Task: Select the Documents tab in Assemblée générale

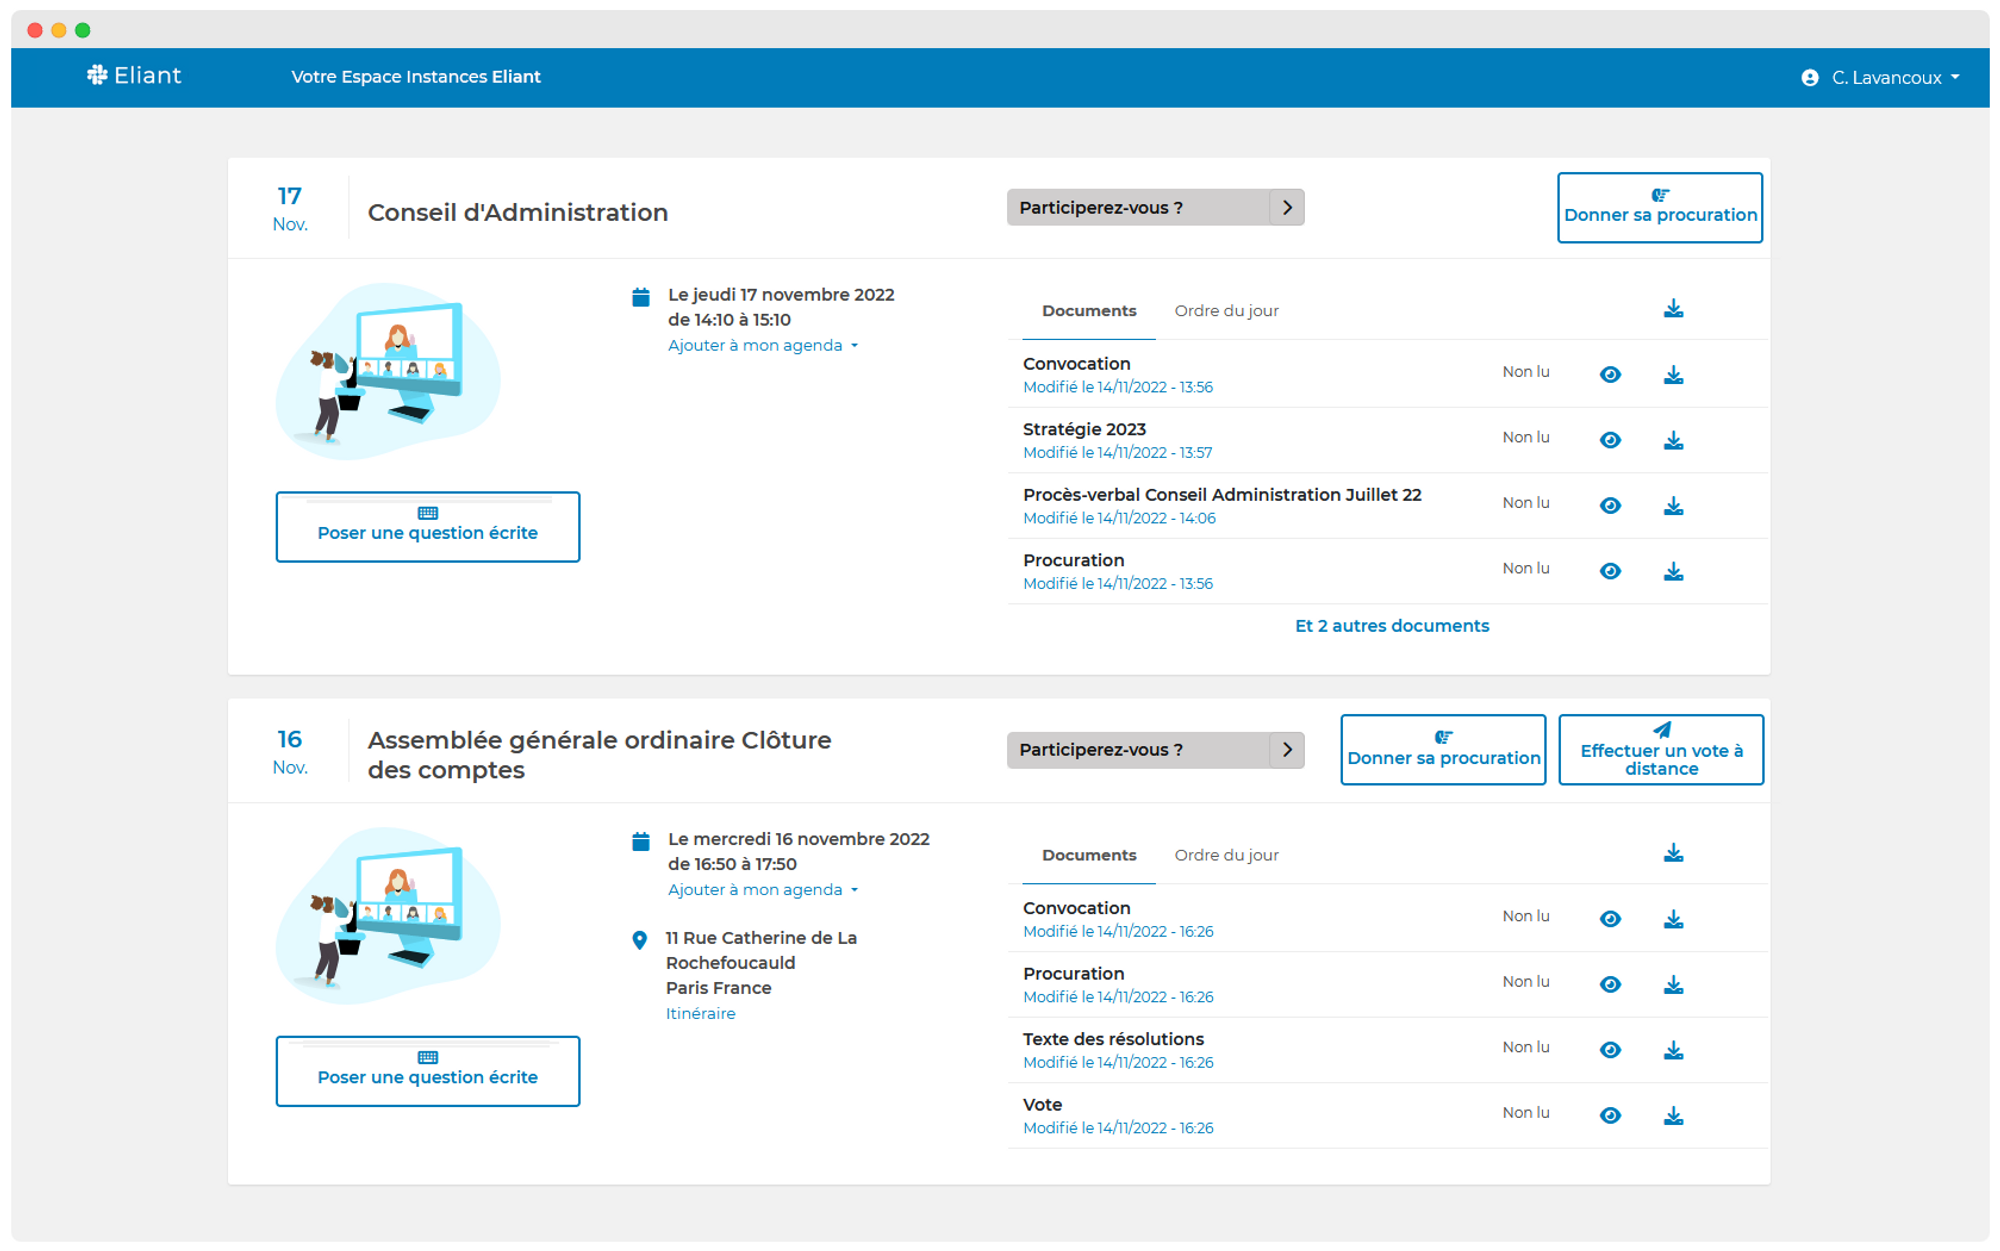Action: click(x=1088, y=855)
